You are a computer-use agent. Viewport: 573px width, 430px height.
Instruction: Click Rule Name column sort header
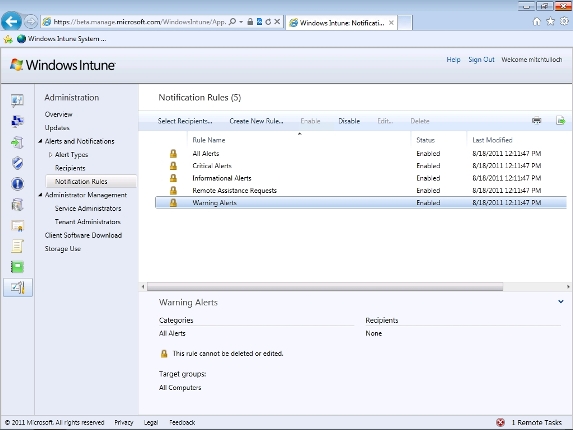(209, 140)
